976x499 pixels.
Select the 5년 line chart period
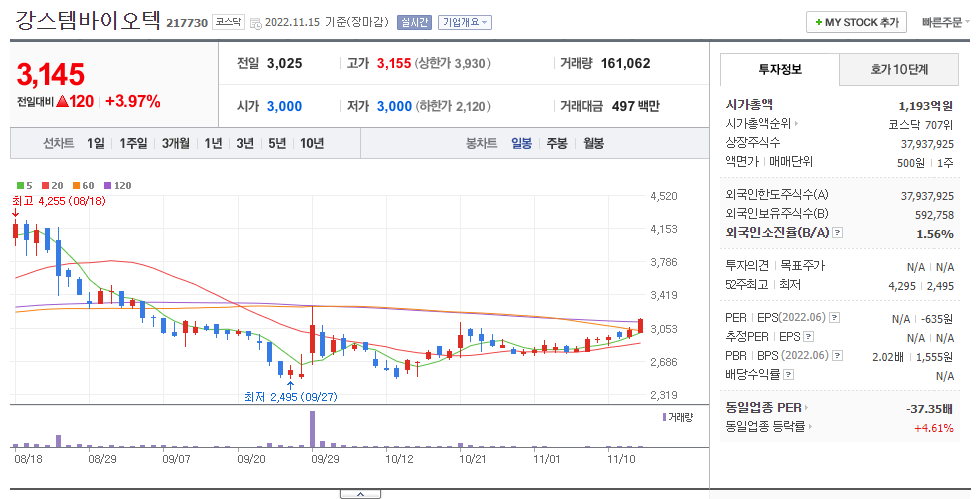coord(276,144)
